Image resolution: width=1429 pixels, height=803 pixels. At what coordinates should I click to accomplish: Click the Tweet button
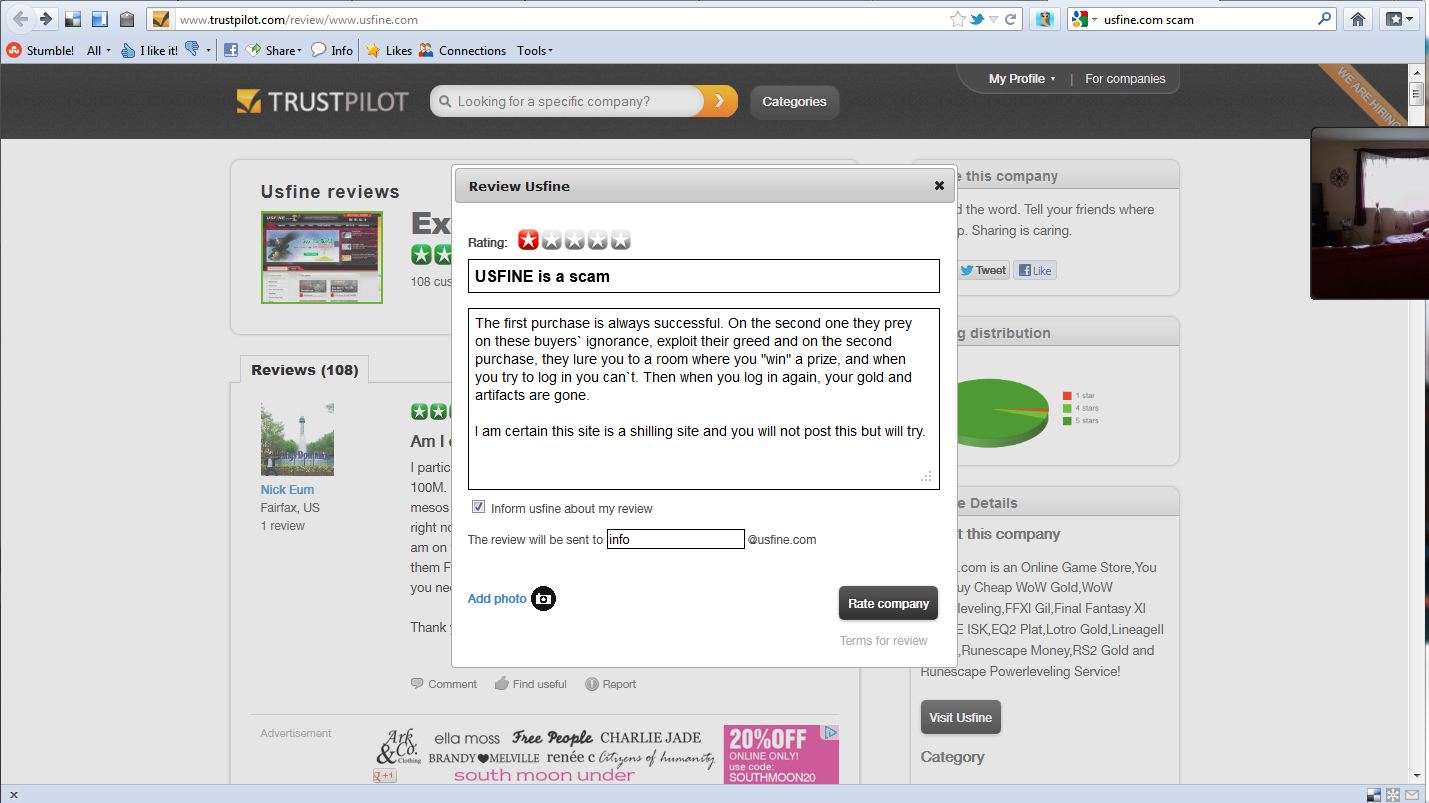(x=983, y=270)
